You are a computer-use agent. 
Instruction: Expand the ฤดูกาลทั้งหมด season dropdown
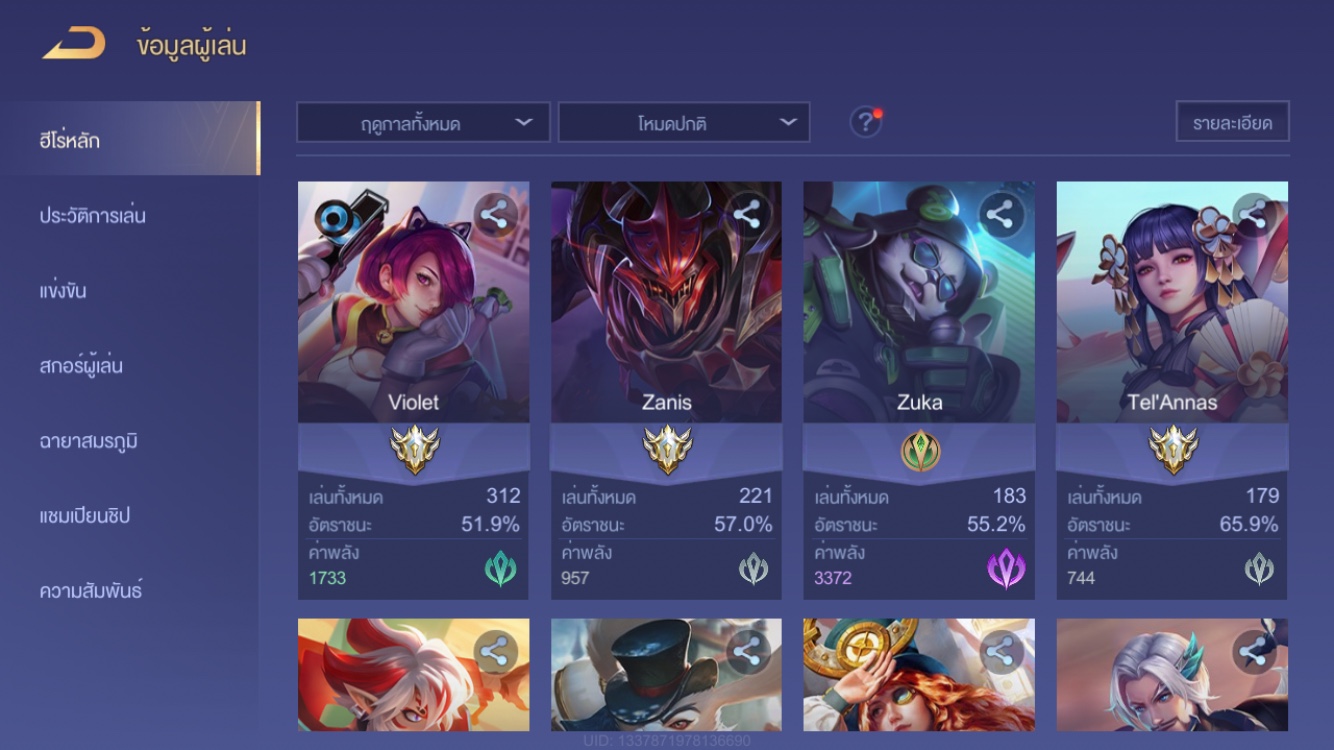pyautogui.click(x=423, y=122)
